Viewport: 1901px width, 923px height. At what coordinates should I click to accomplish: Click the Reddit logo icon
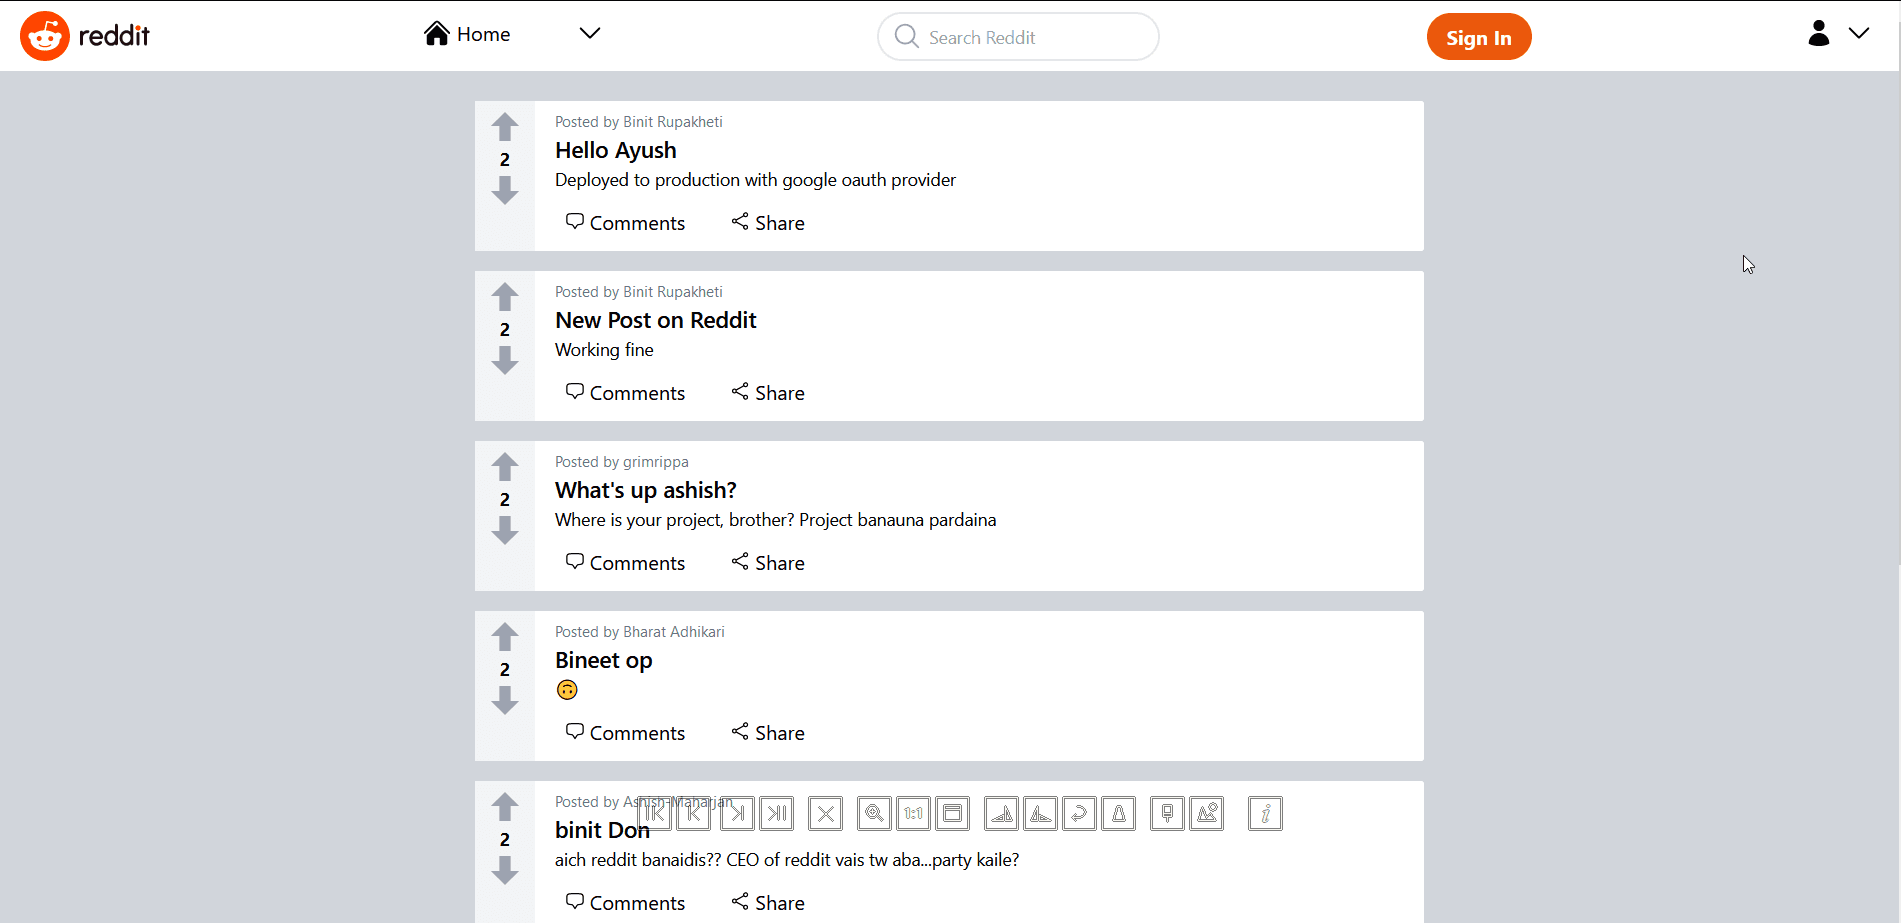(45, 36)
